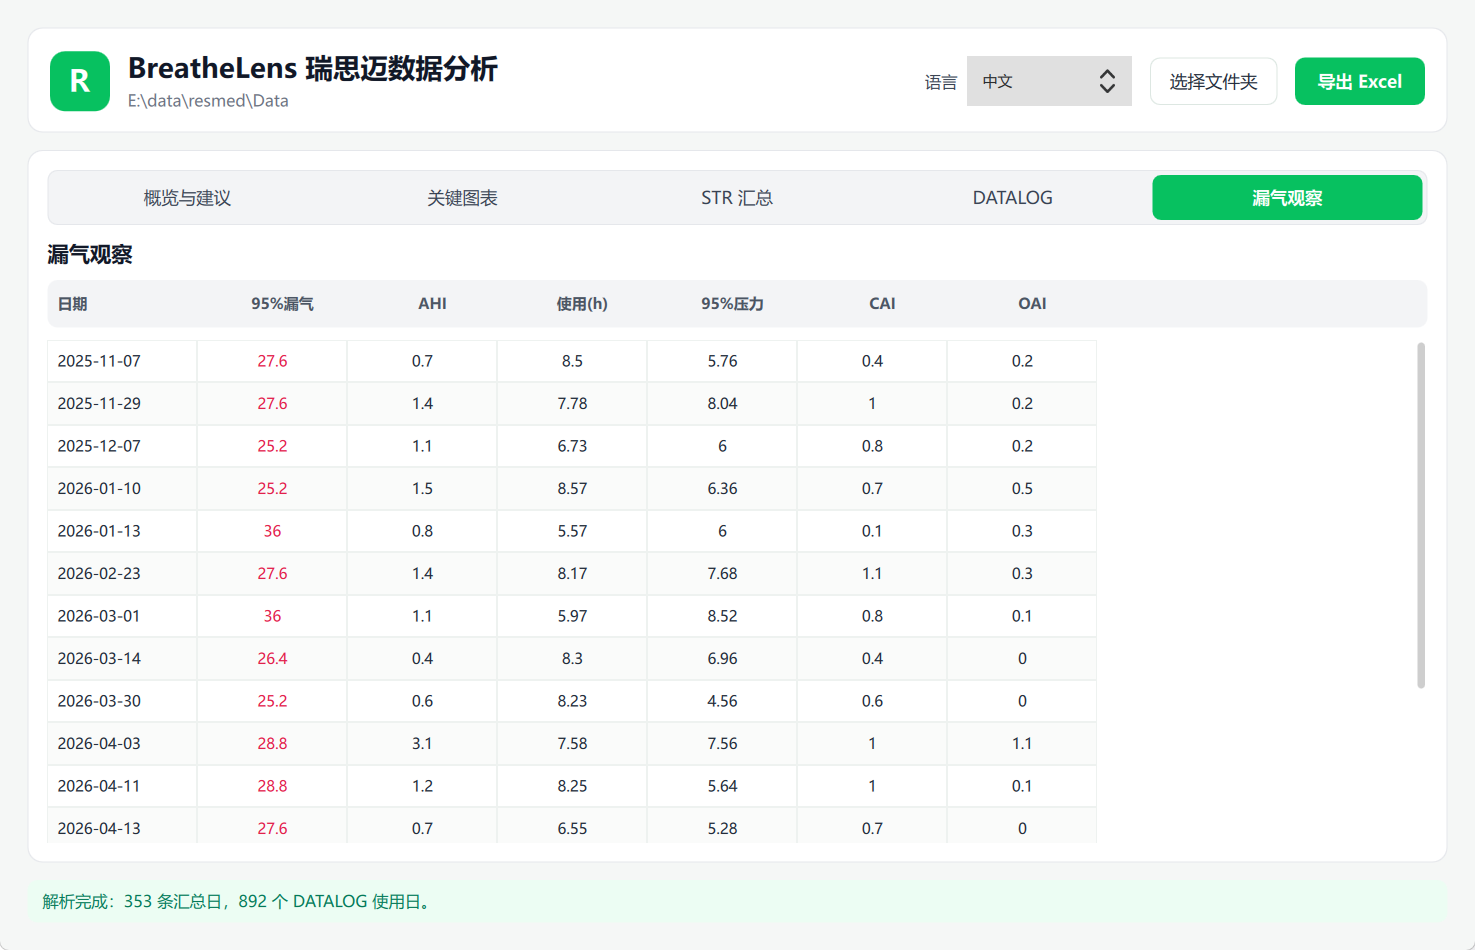Image resolution: width=1475 pixels, height=950 pixels.
Task: Click the CAI column header
Action: (882, 304)
